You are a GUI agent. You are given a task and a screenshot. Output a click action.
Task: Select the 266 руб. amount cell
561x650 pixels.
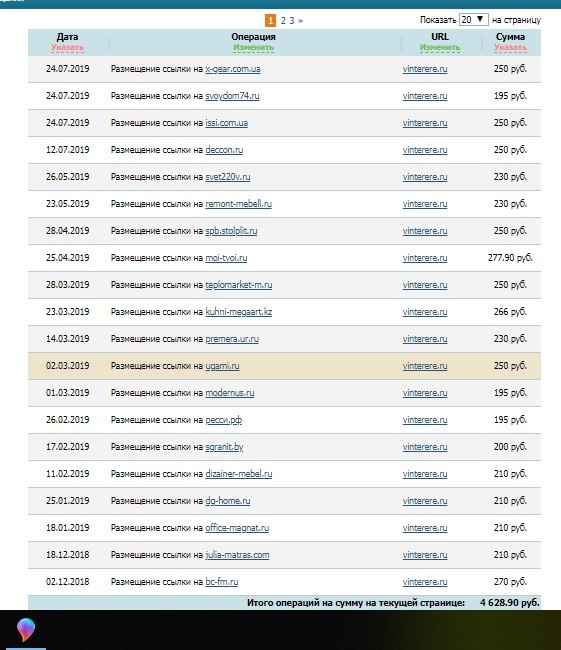(x=510, y=312)
